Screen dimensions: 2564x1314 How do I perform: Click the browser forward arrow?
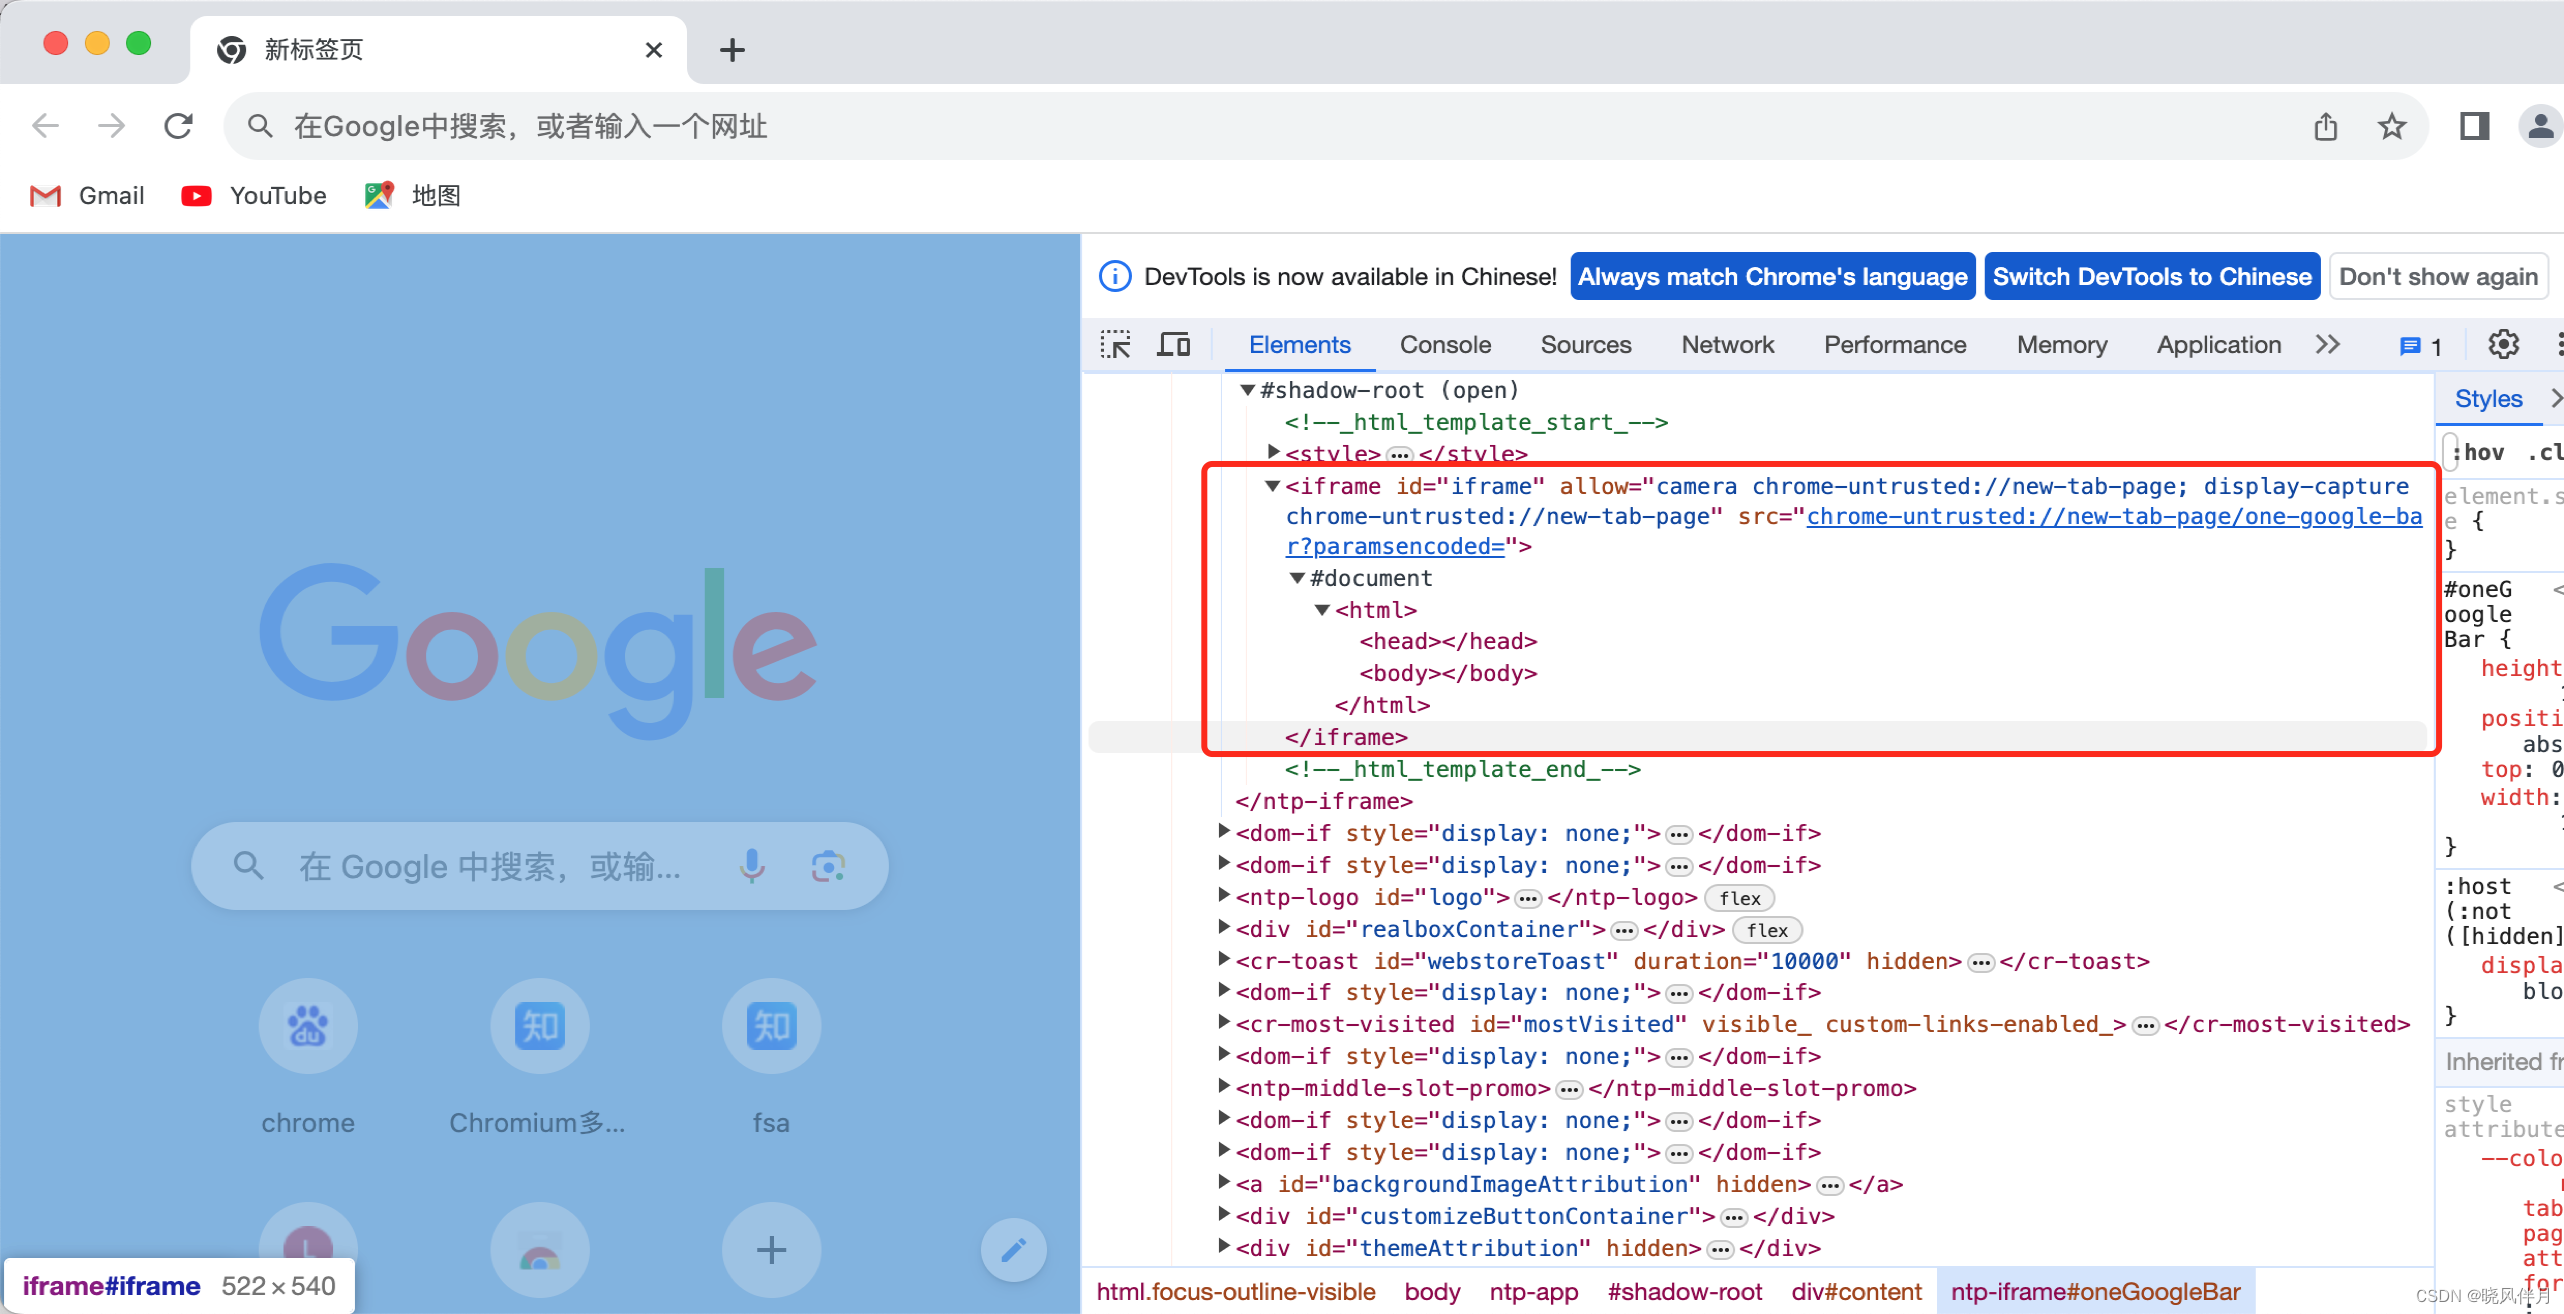tap(112, 126)
